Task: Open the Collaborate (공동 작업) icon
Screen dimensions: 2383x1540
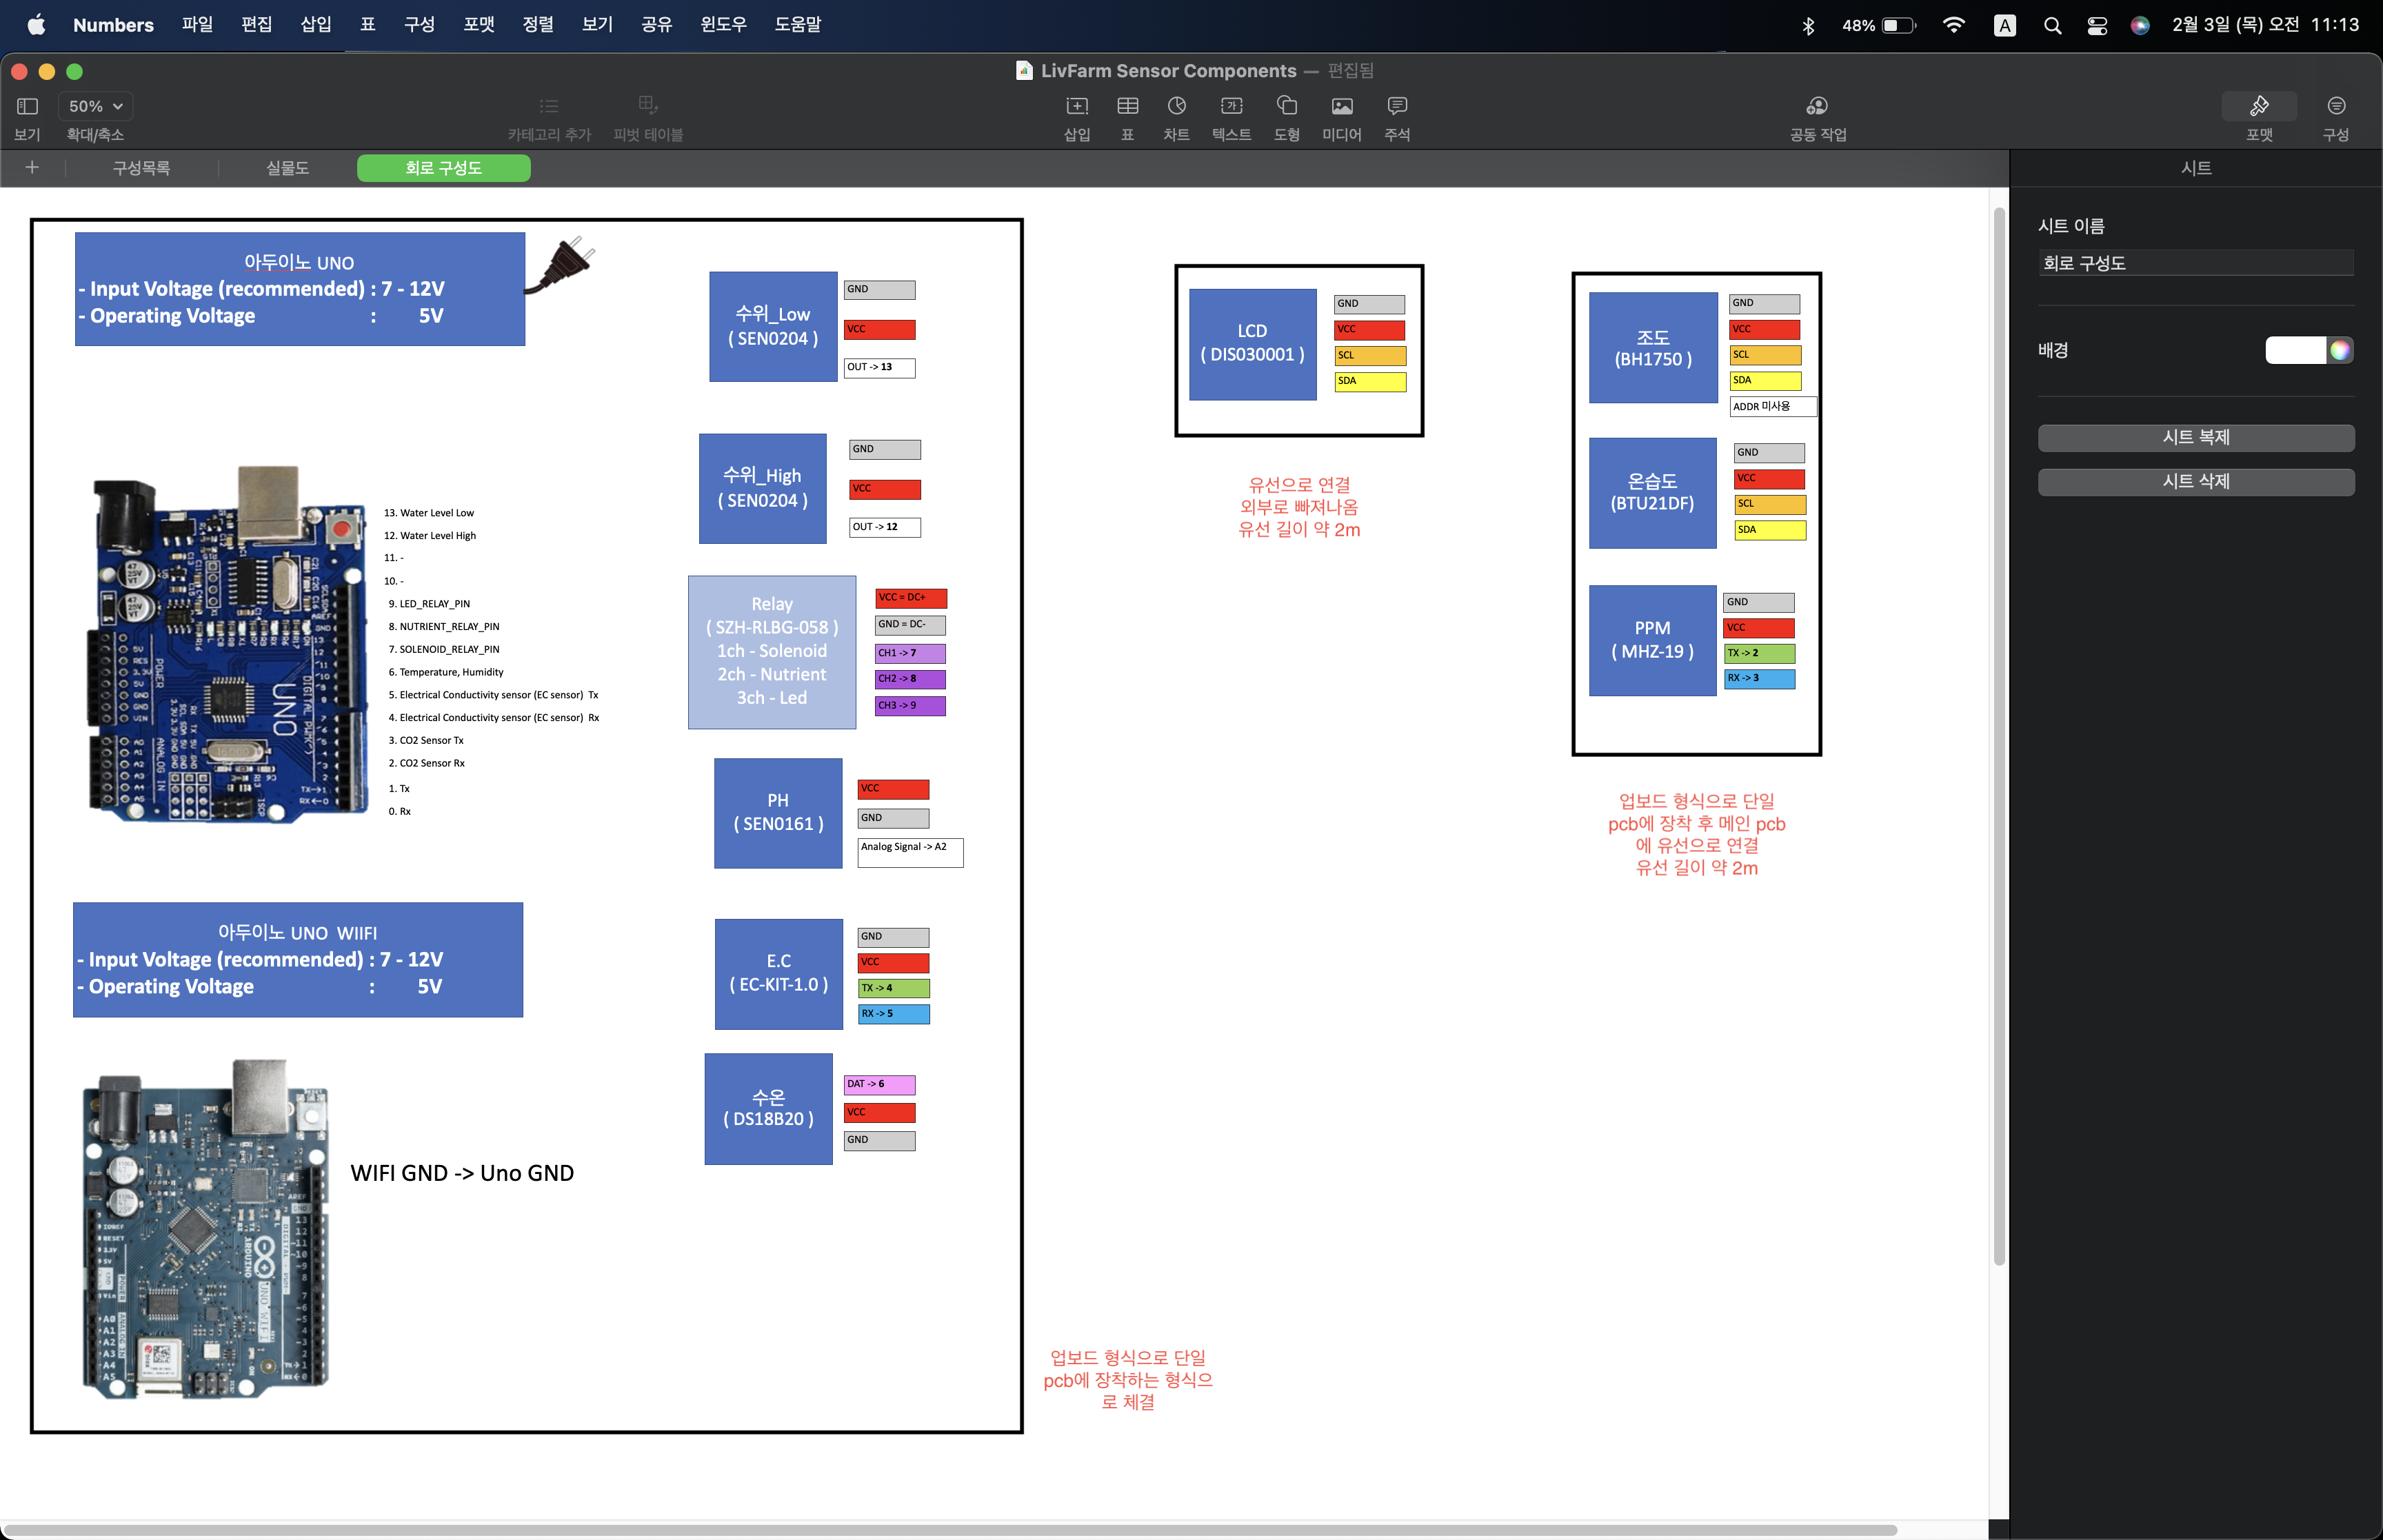Action: pyautogui.click(x=1816, y=106)
